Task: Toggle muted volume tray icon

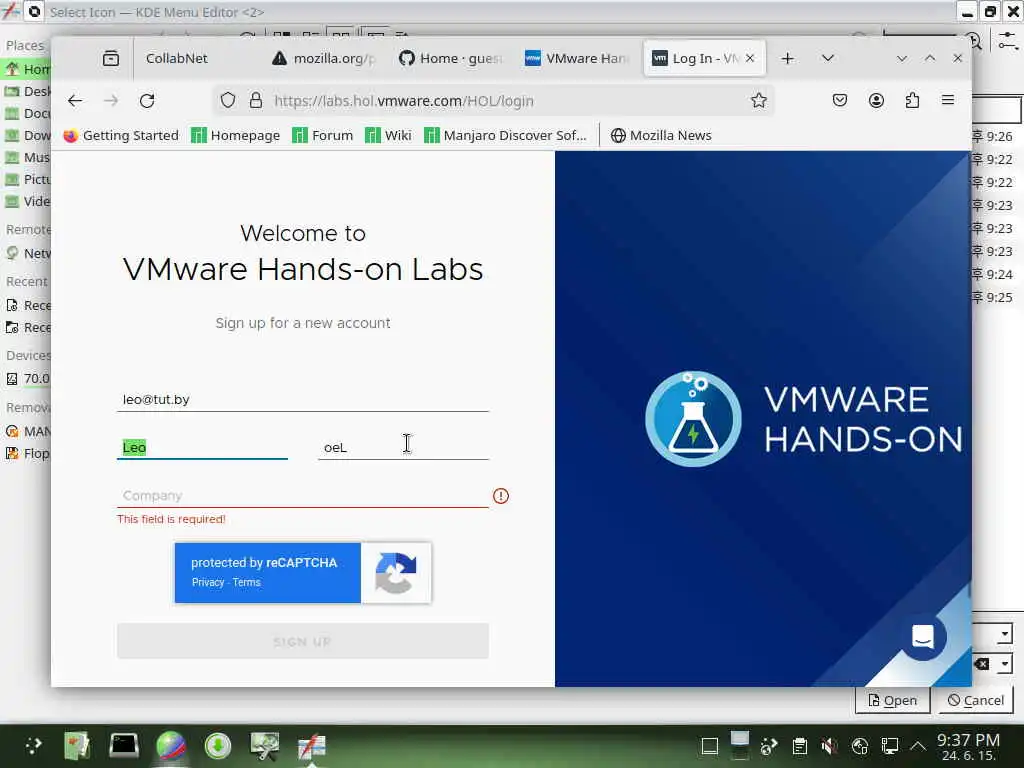Action: pos(829,746)
